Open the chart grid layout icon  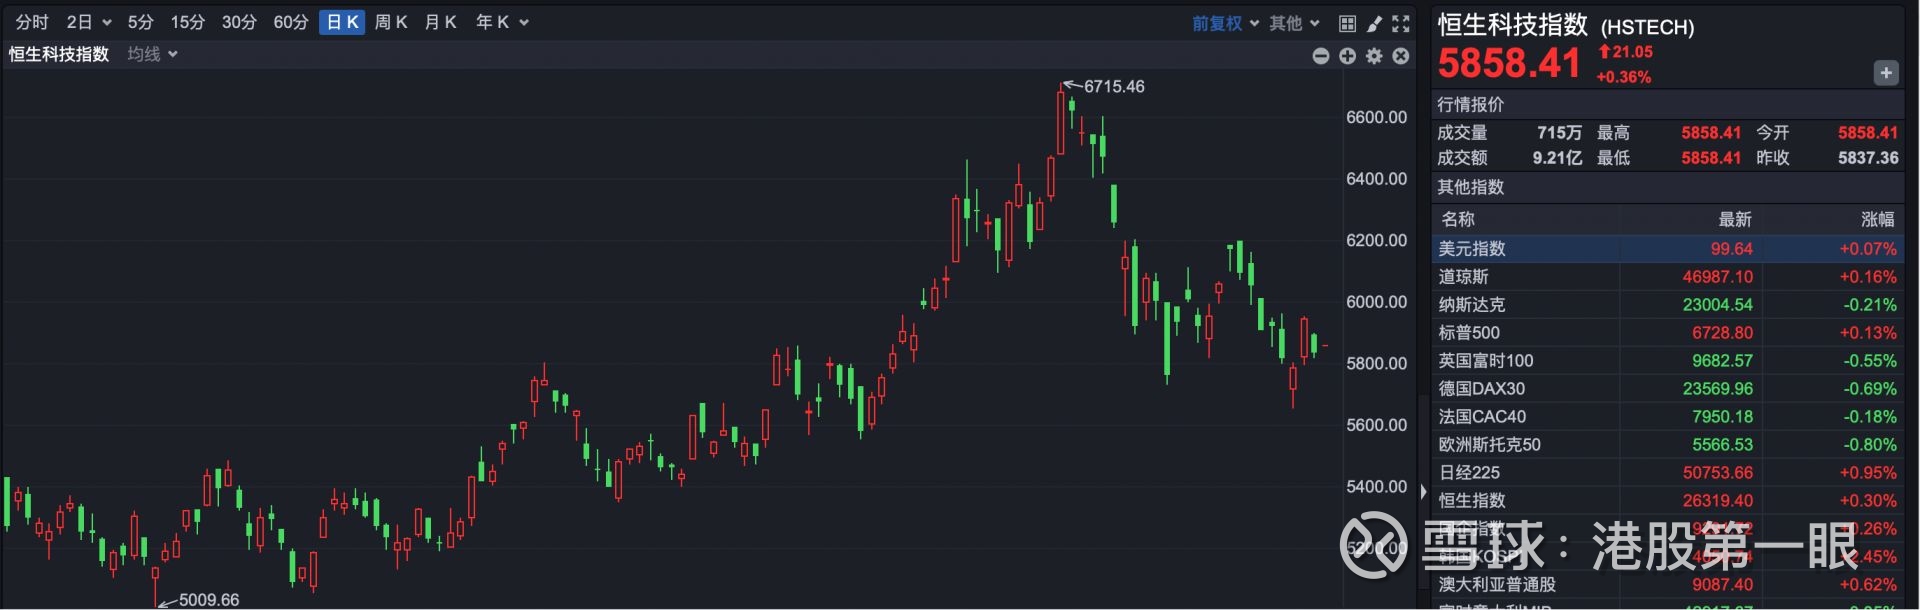tap(1347, 23)
